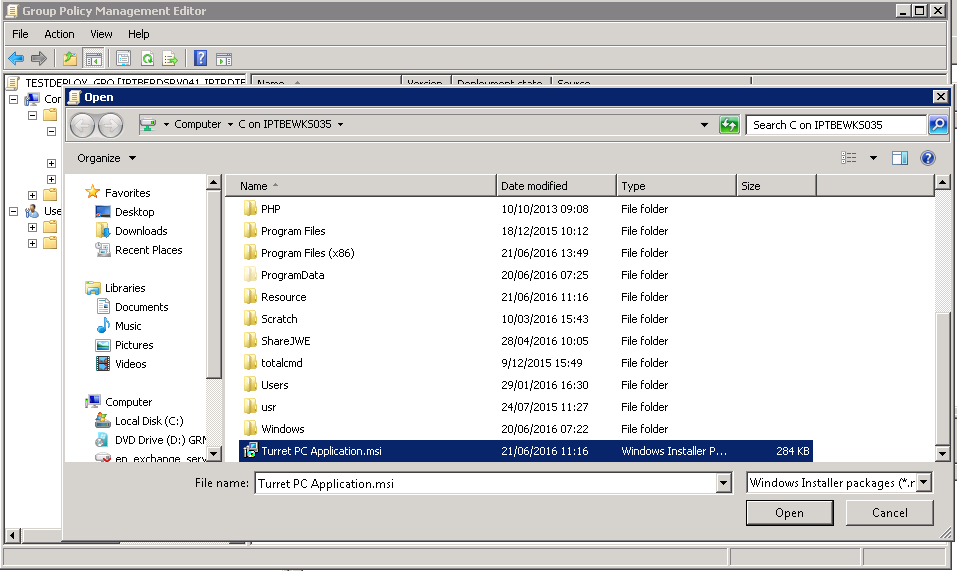Collapse the User Configuration tree node
The height and width of the screenshot is (571, 957).
13,211
